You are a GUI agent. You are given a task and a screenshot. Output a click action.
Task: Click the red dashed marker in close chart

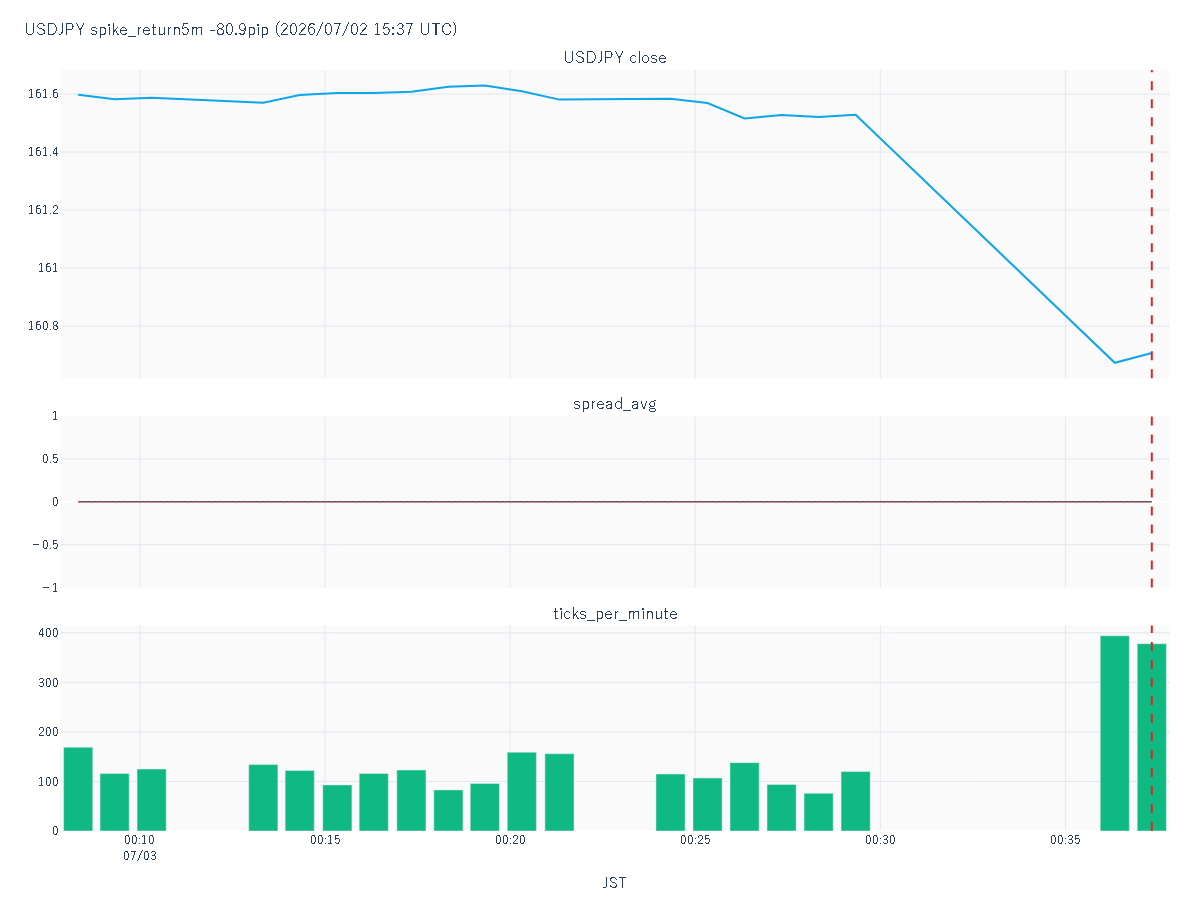[1151, 224]
